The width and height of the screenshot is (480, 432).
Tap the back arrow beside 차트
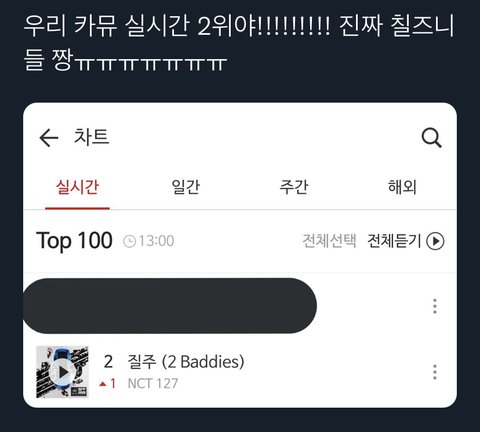coord(49,138)
